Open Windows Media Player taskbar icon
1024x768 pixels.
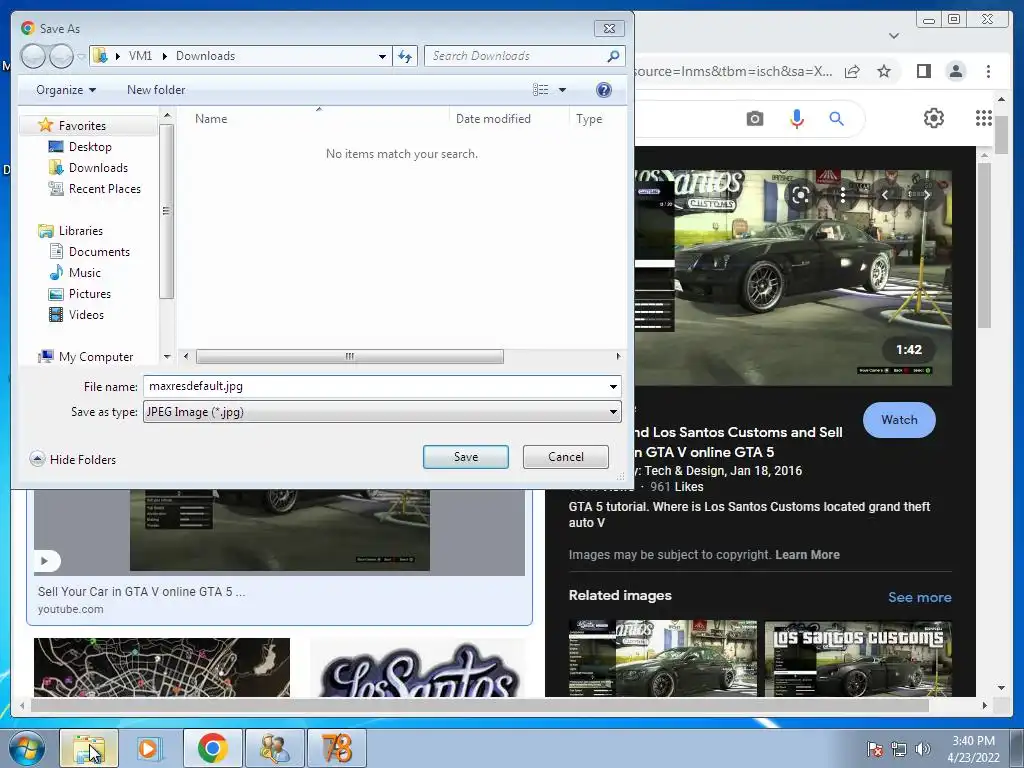point(149,748)
